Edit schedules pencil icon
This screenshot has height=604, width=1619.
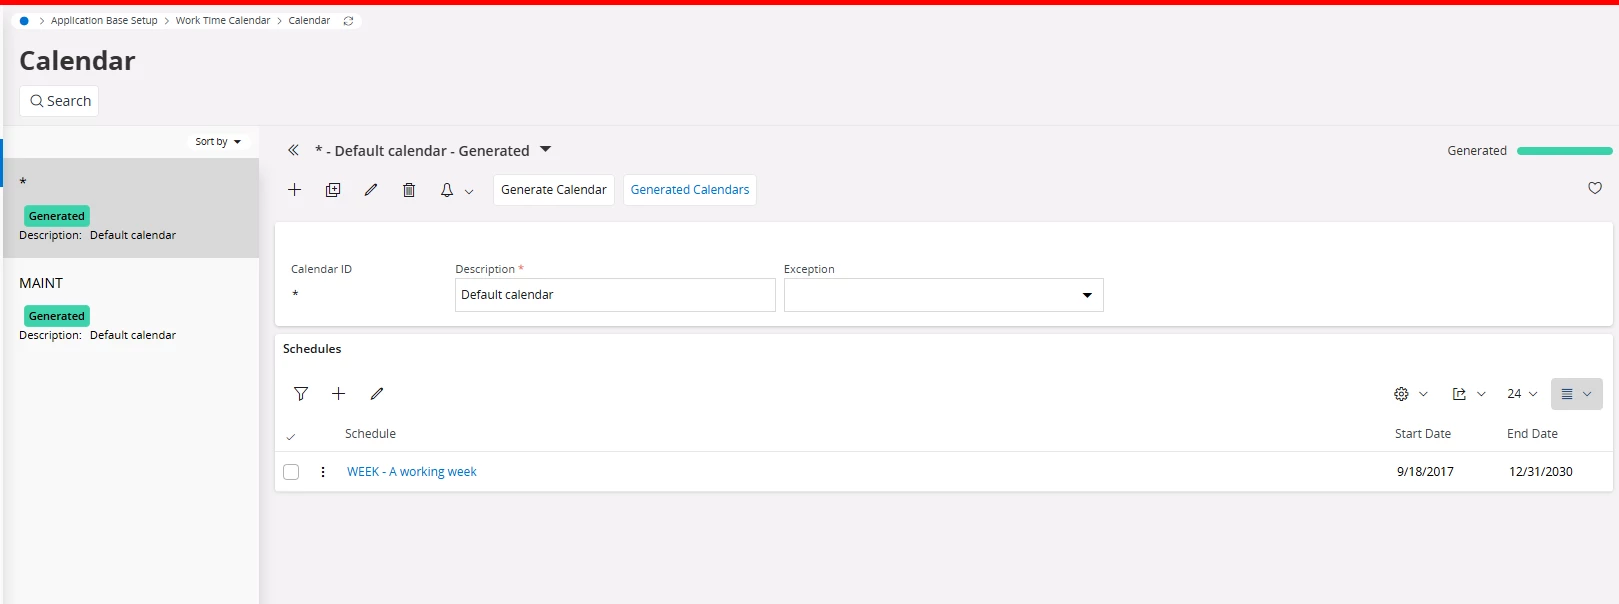[x=377, y=394]
